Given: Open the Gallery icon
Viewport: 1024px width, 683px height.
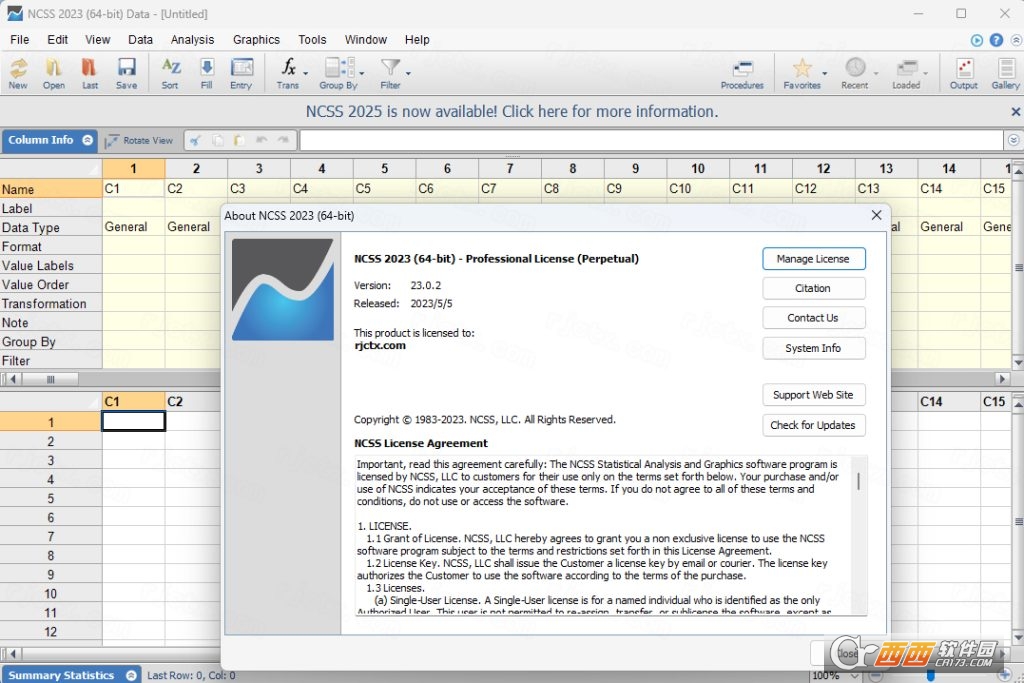Looking at the screenshot, I should 1006,73.
